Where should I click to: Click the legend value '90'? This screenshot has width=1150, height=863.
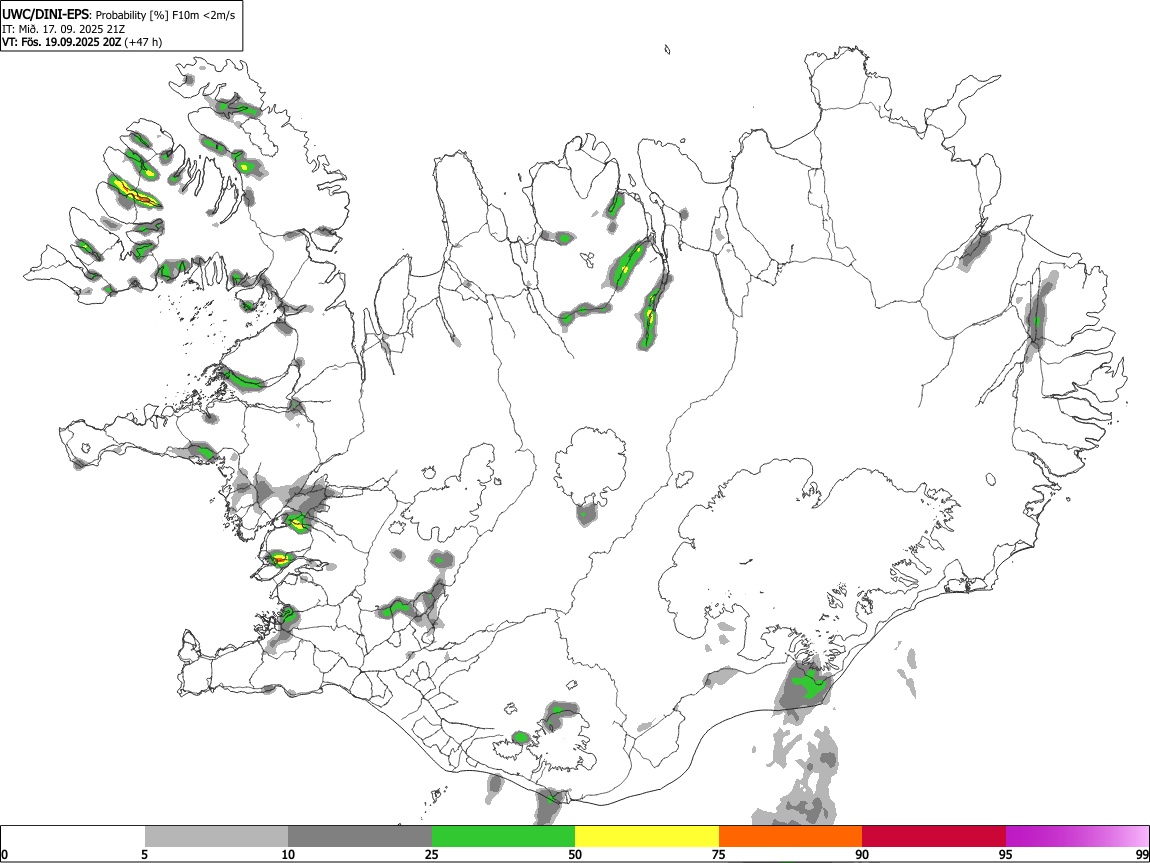[862, 854]
